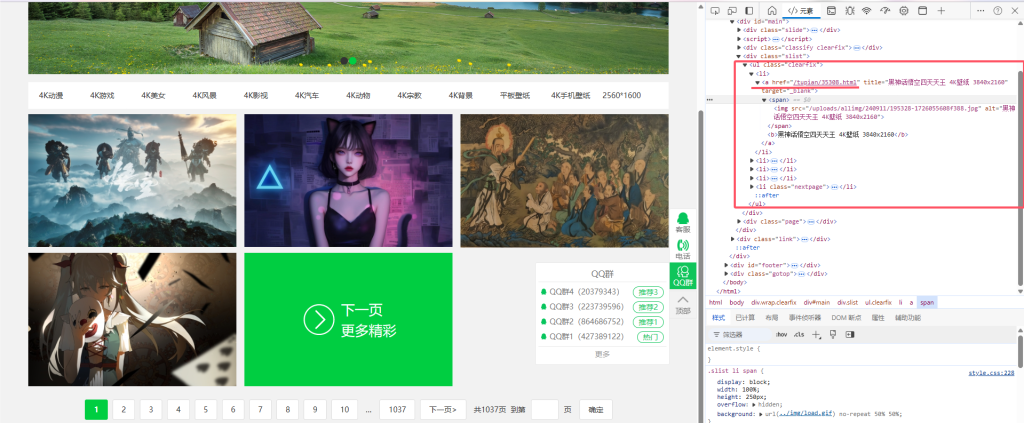Open the style.css:228 source link
The height and width of the screenshot is (423, 1024).
991,373
